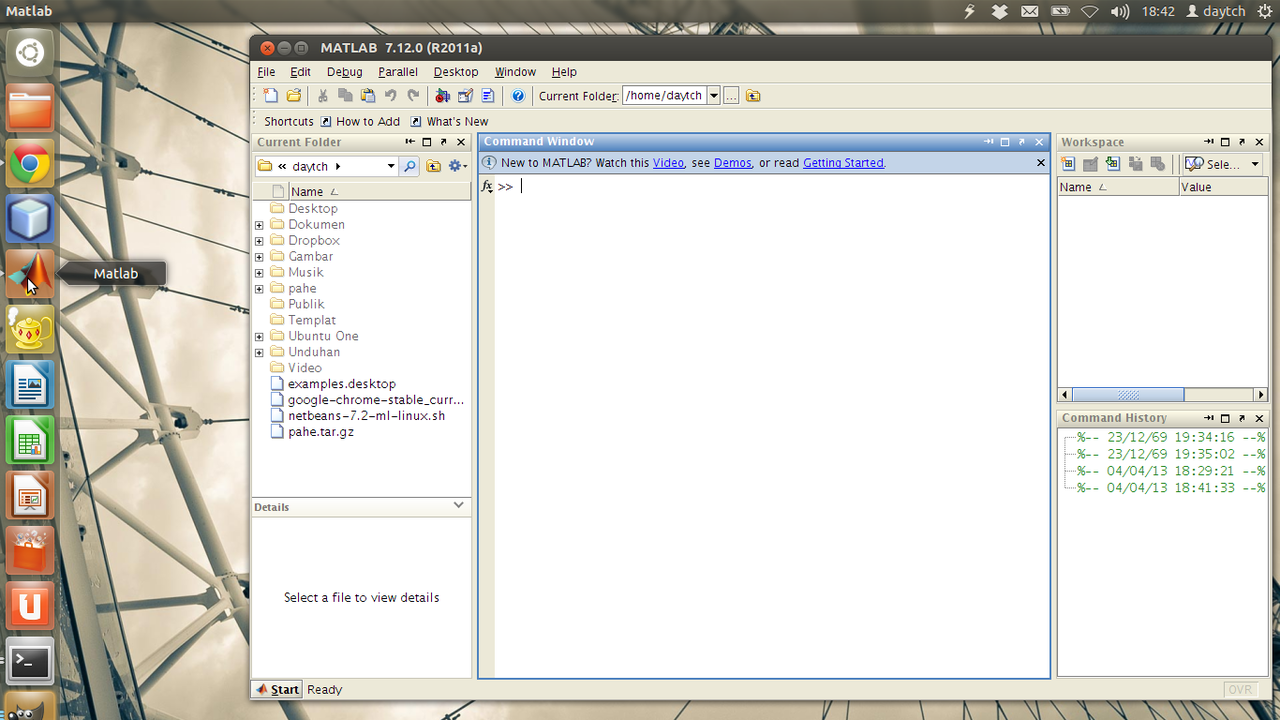Expand the pahe folder
The height and width of the screenshot is (720, 1280).
point(259,289)
